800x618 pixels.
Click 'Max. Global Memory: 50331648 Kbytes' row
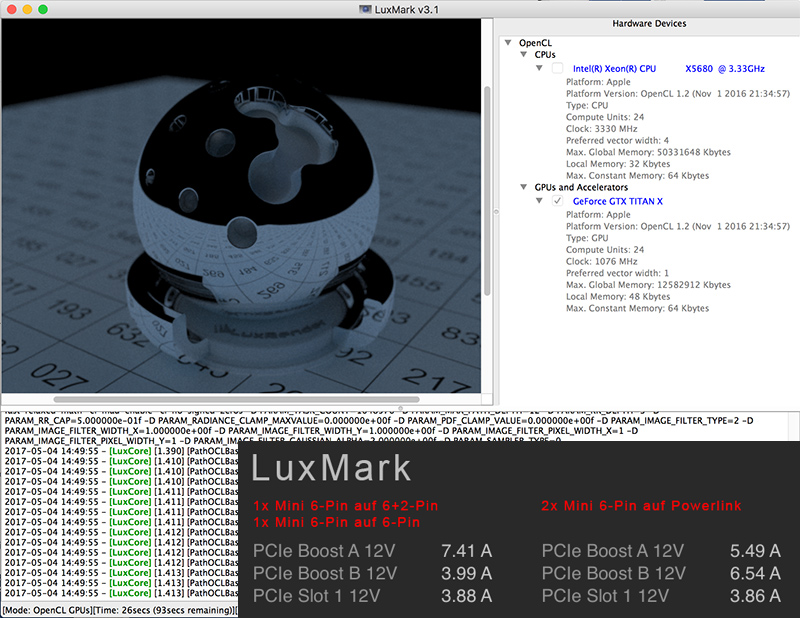click(648, 152)
